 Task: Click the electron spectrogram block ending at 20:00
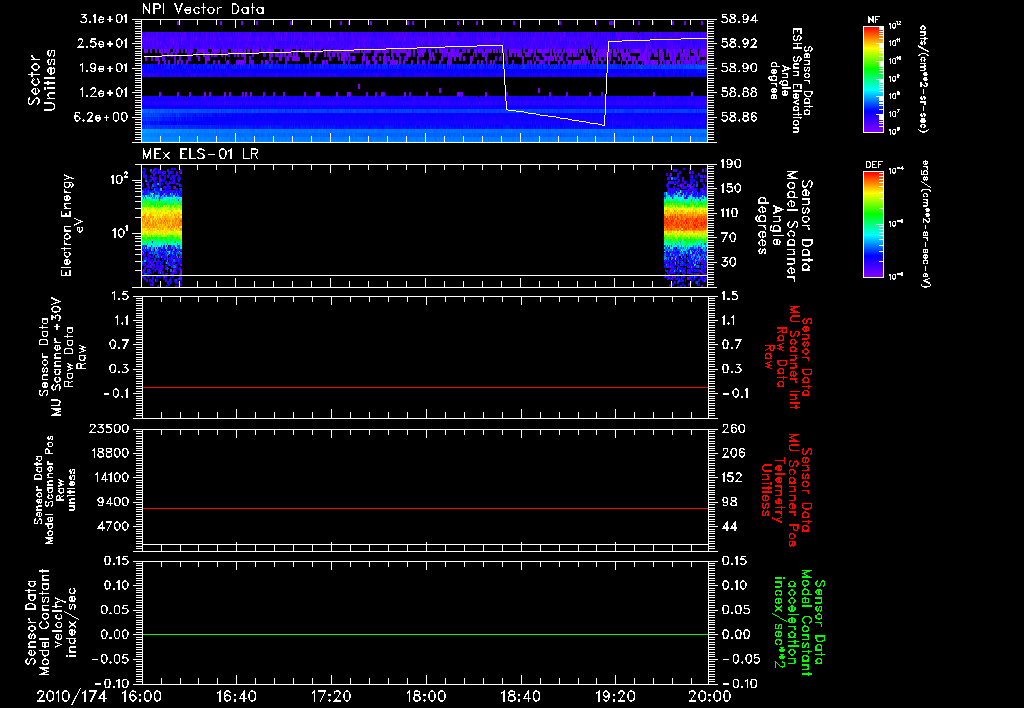tap(686, 226)
